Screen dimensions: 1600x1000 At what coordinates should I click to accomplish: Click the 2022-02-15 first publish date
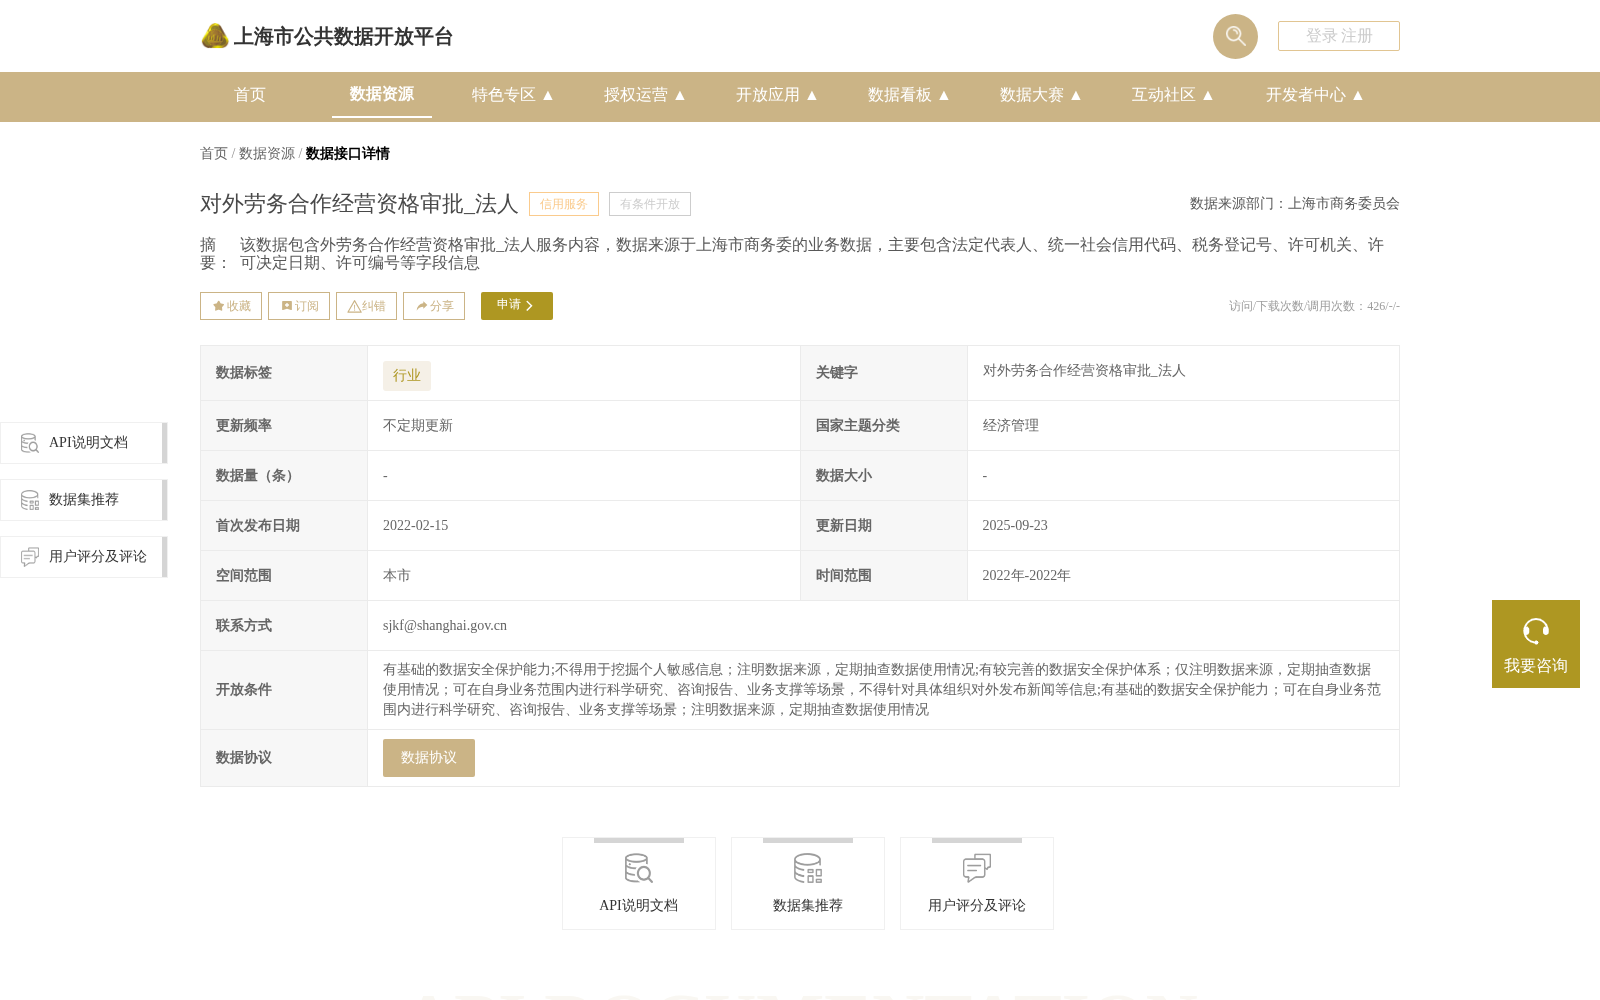click(x=416, y=526)
